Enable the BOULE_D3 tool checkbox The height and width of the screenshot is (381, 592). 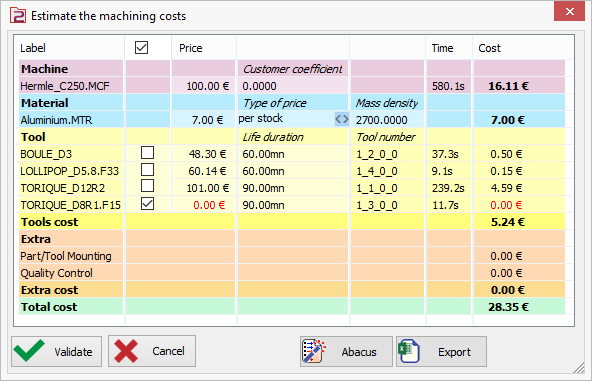148,153
